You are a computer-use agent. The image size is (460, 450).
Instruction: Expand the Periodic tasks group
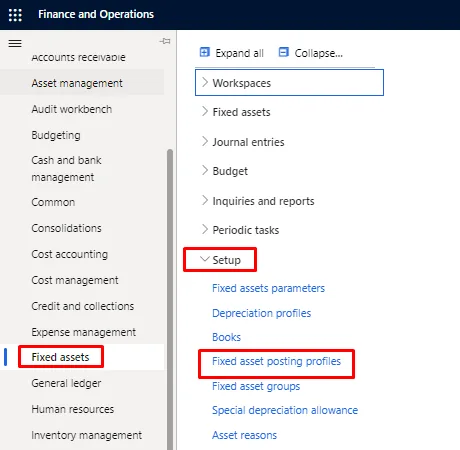coord(240,230)
